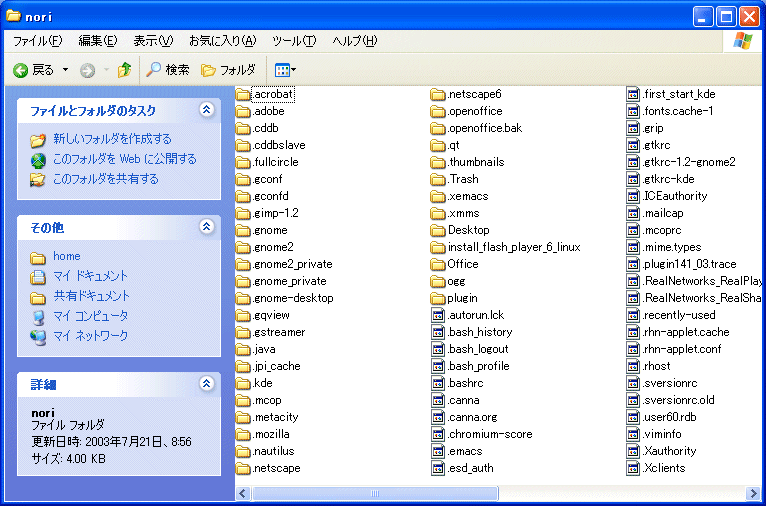Viewport: 766px width, 506px height.
Task: Click the My Network (マイ ネットワーク) icon
Action: point(38,337)
